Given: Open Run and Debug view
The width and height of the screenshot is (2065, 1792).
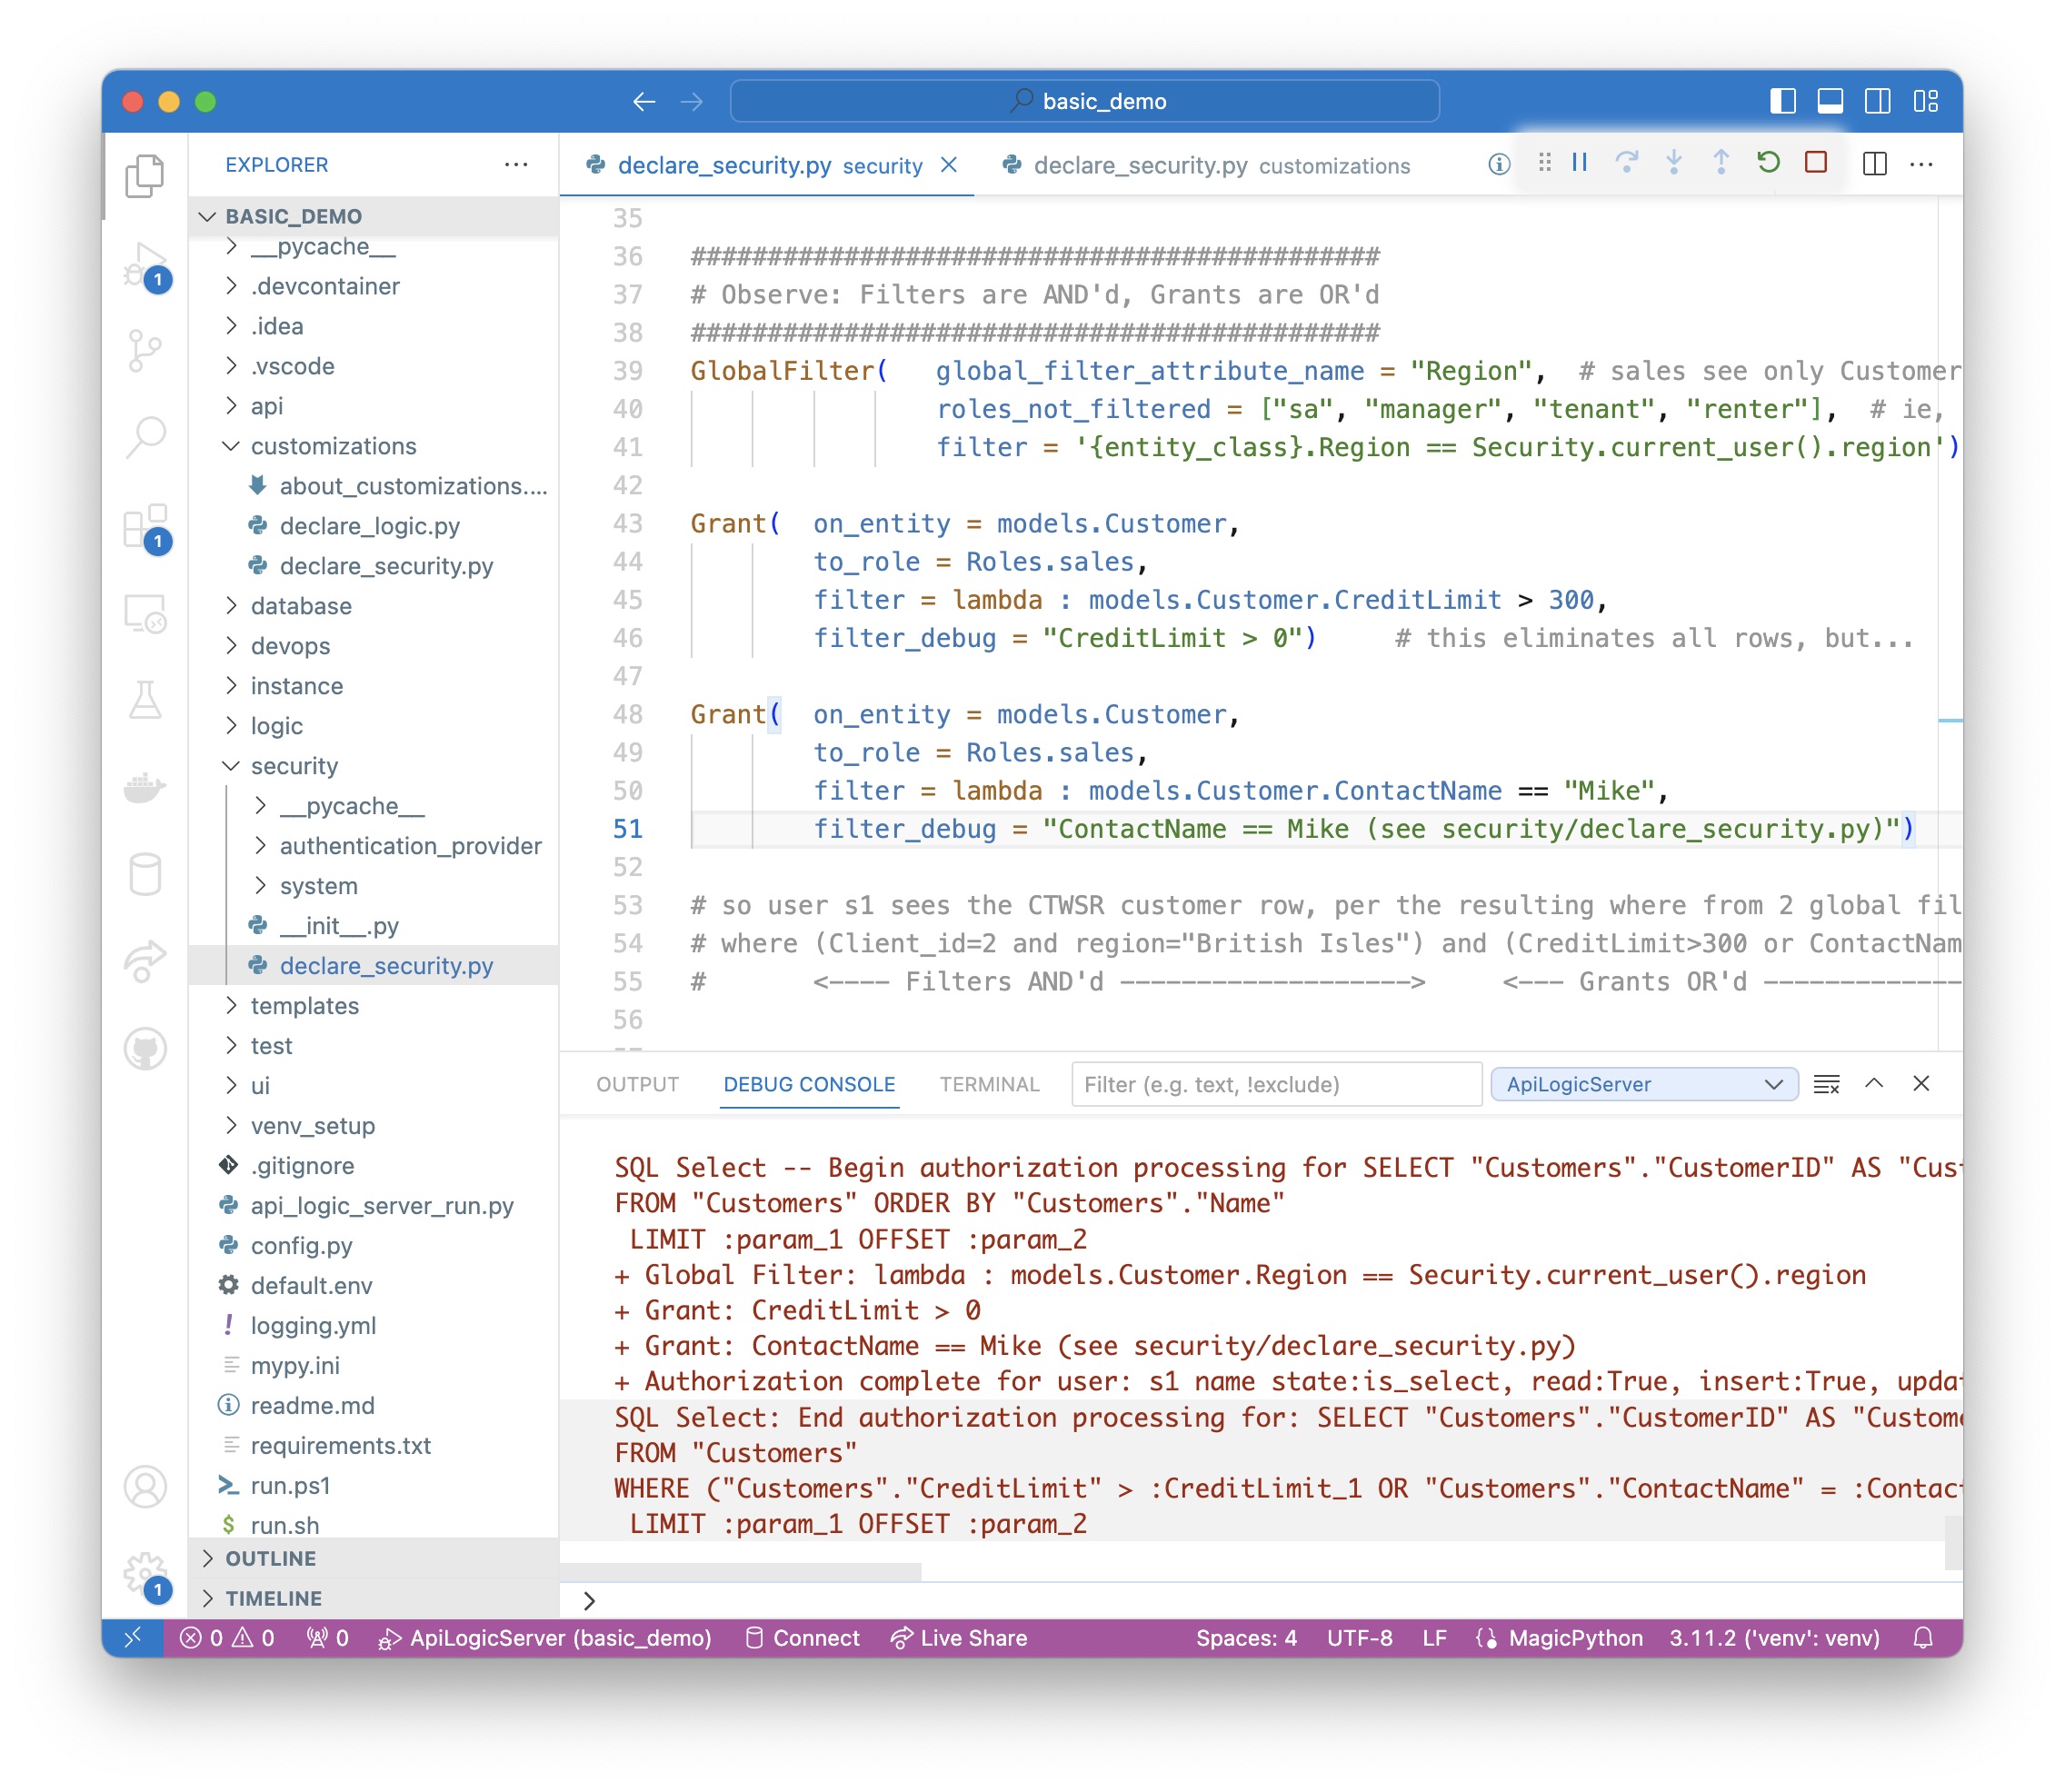Looking at the screenshot, I should pos(145,265).
